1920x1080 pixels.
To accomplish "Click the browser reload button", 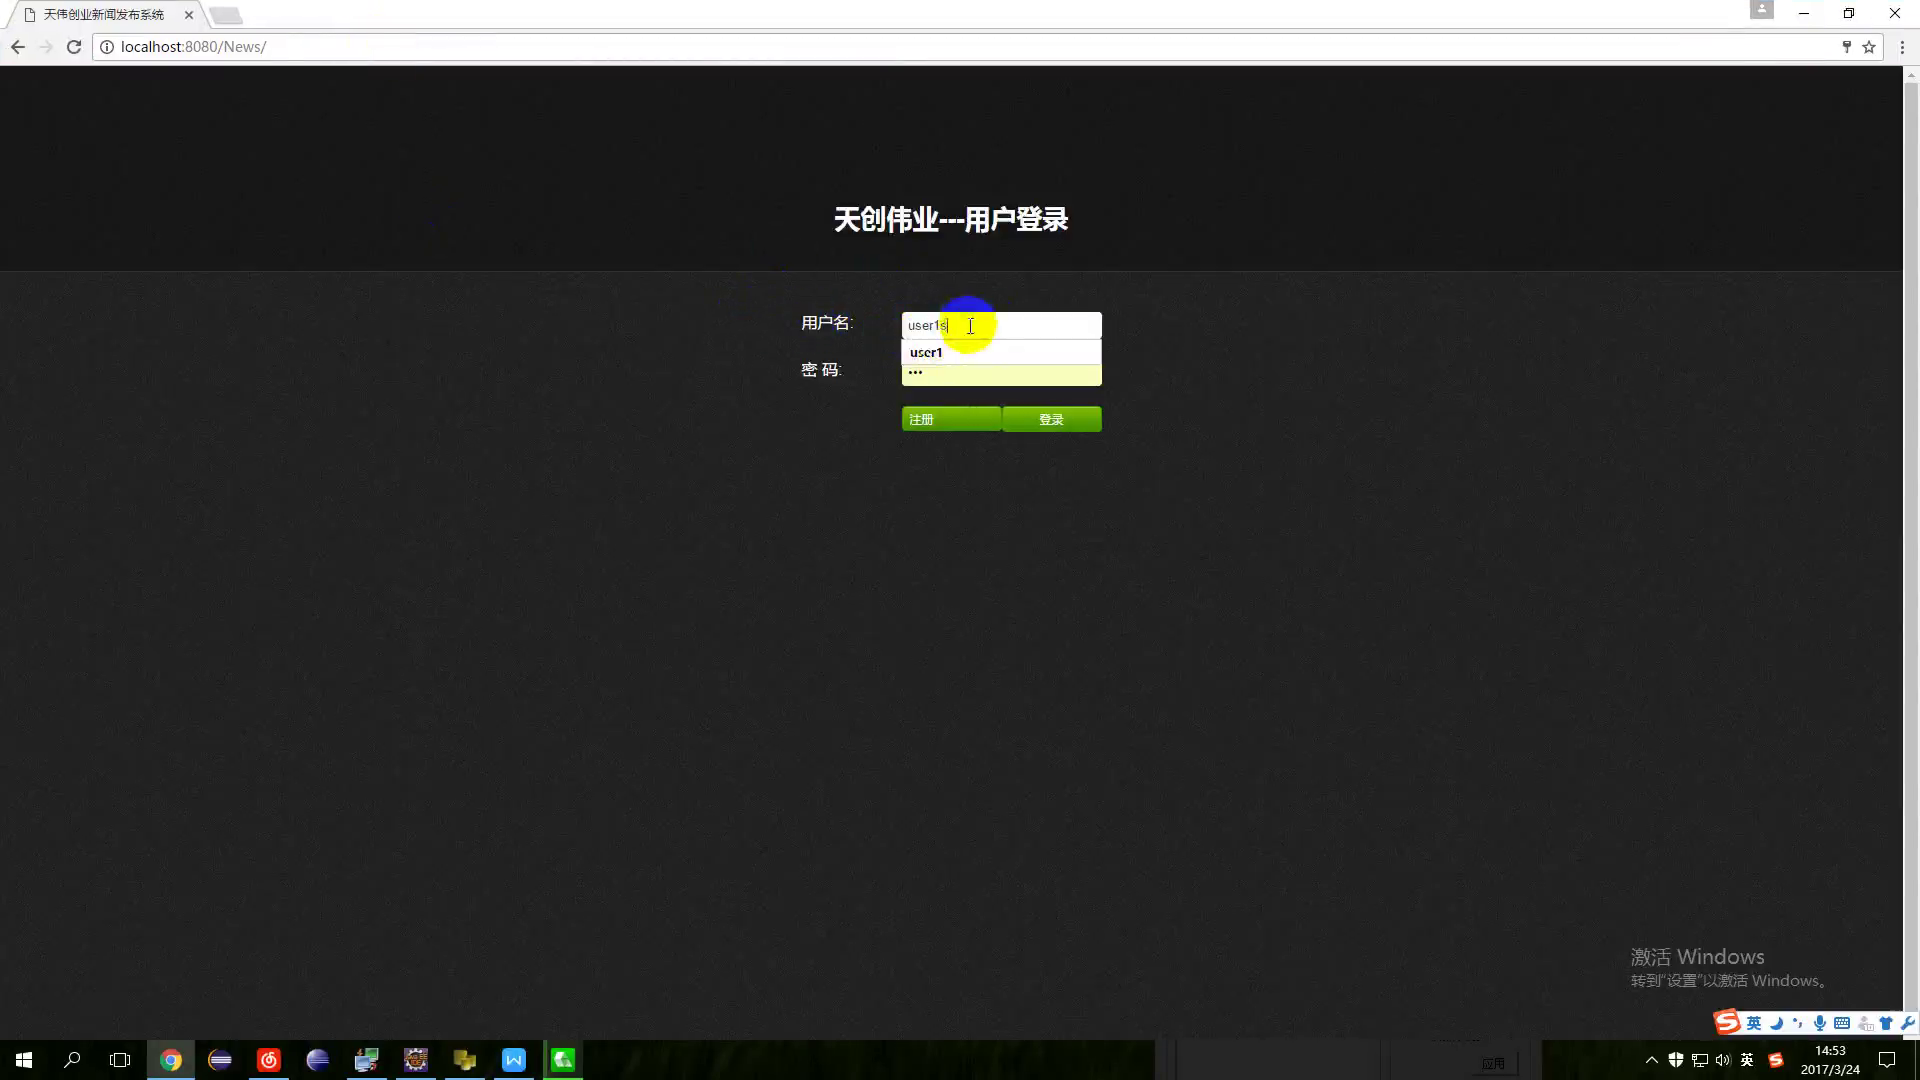I will (x=74, y=47).
